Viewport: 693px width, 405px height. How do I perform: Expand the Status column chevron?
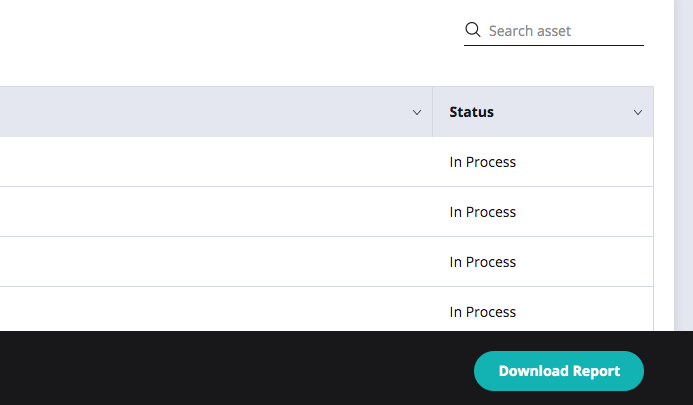[638, 112]
